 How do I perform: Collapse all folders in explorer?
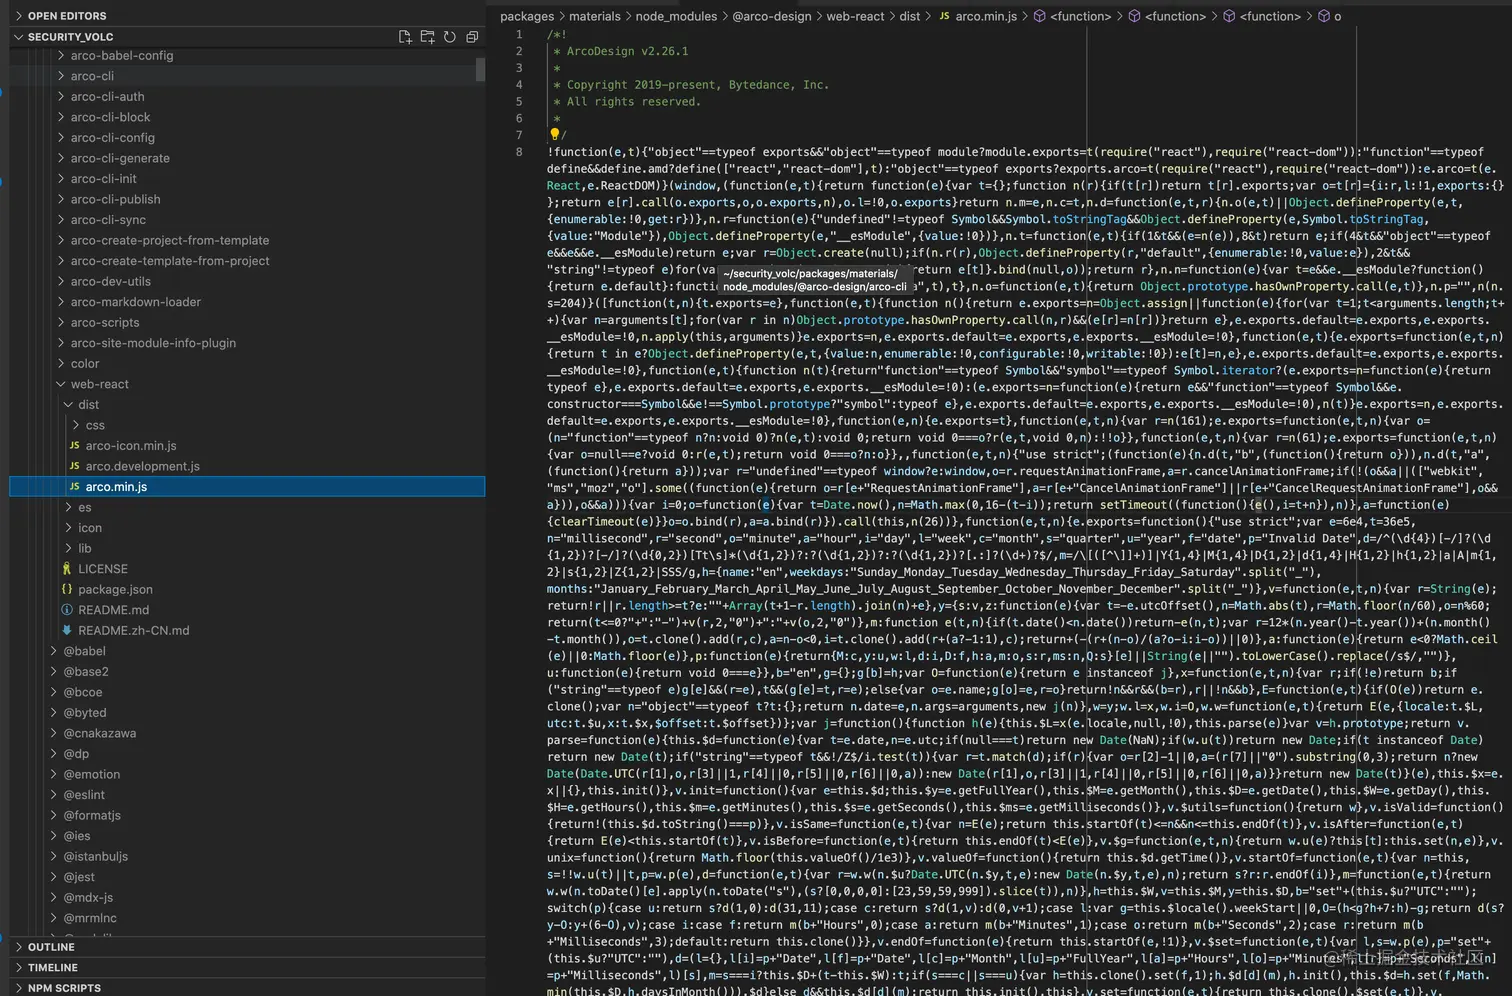[x=472, y=37]
